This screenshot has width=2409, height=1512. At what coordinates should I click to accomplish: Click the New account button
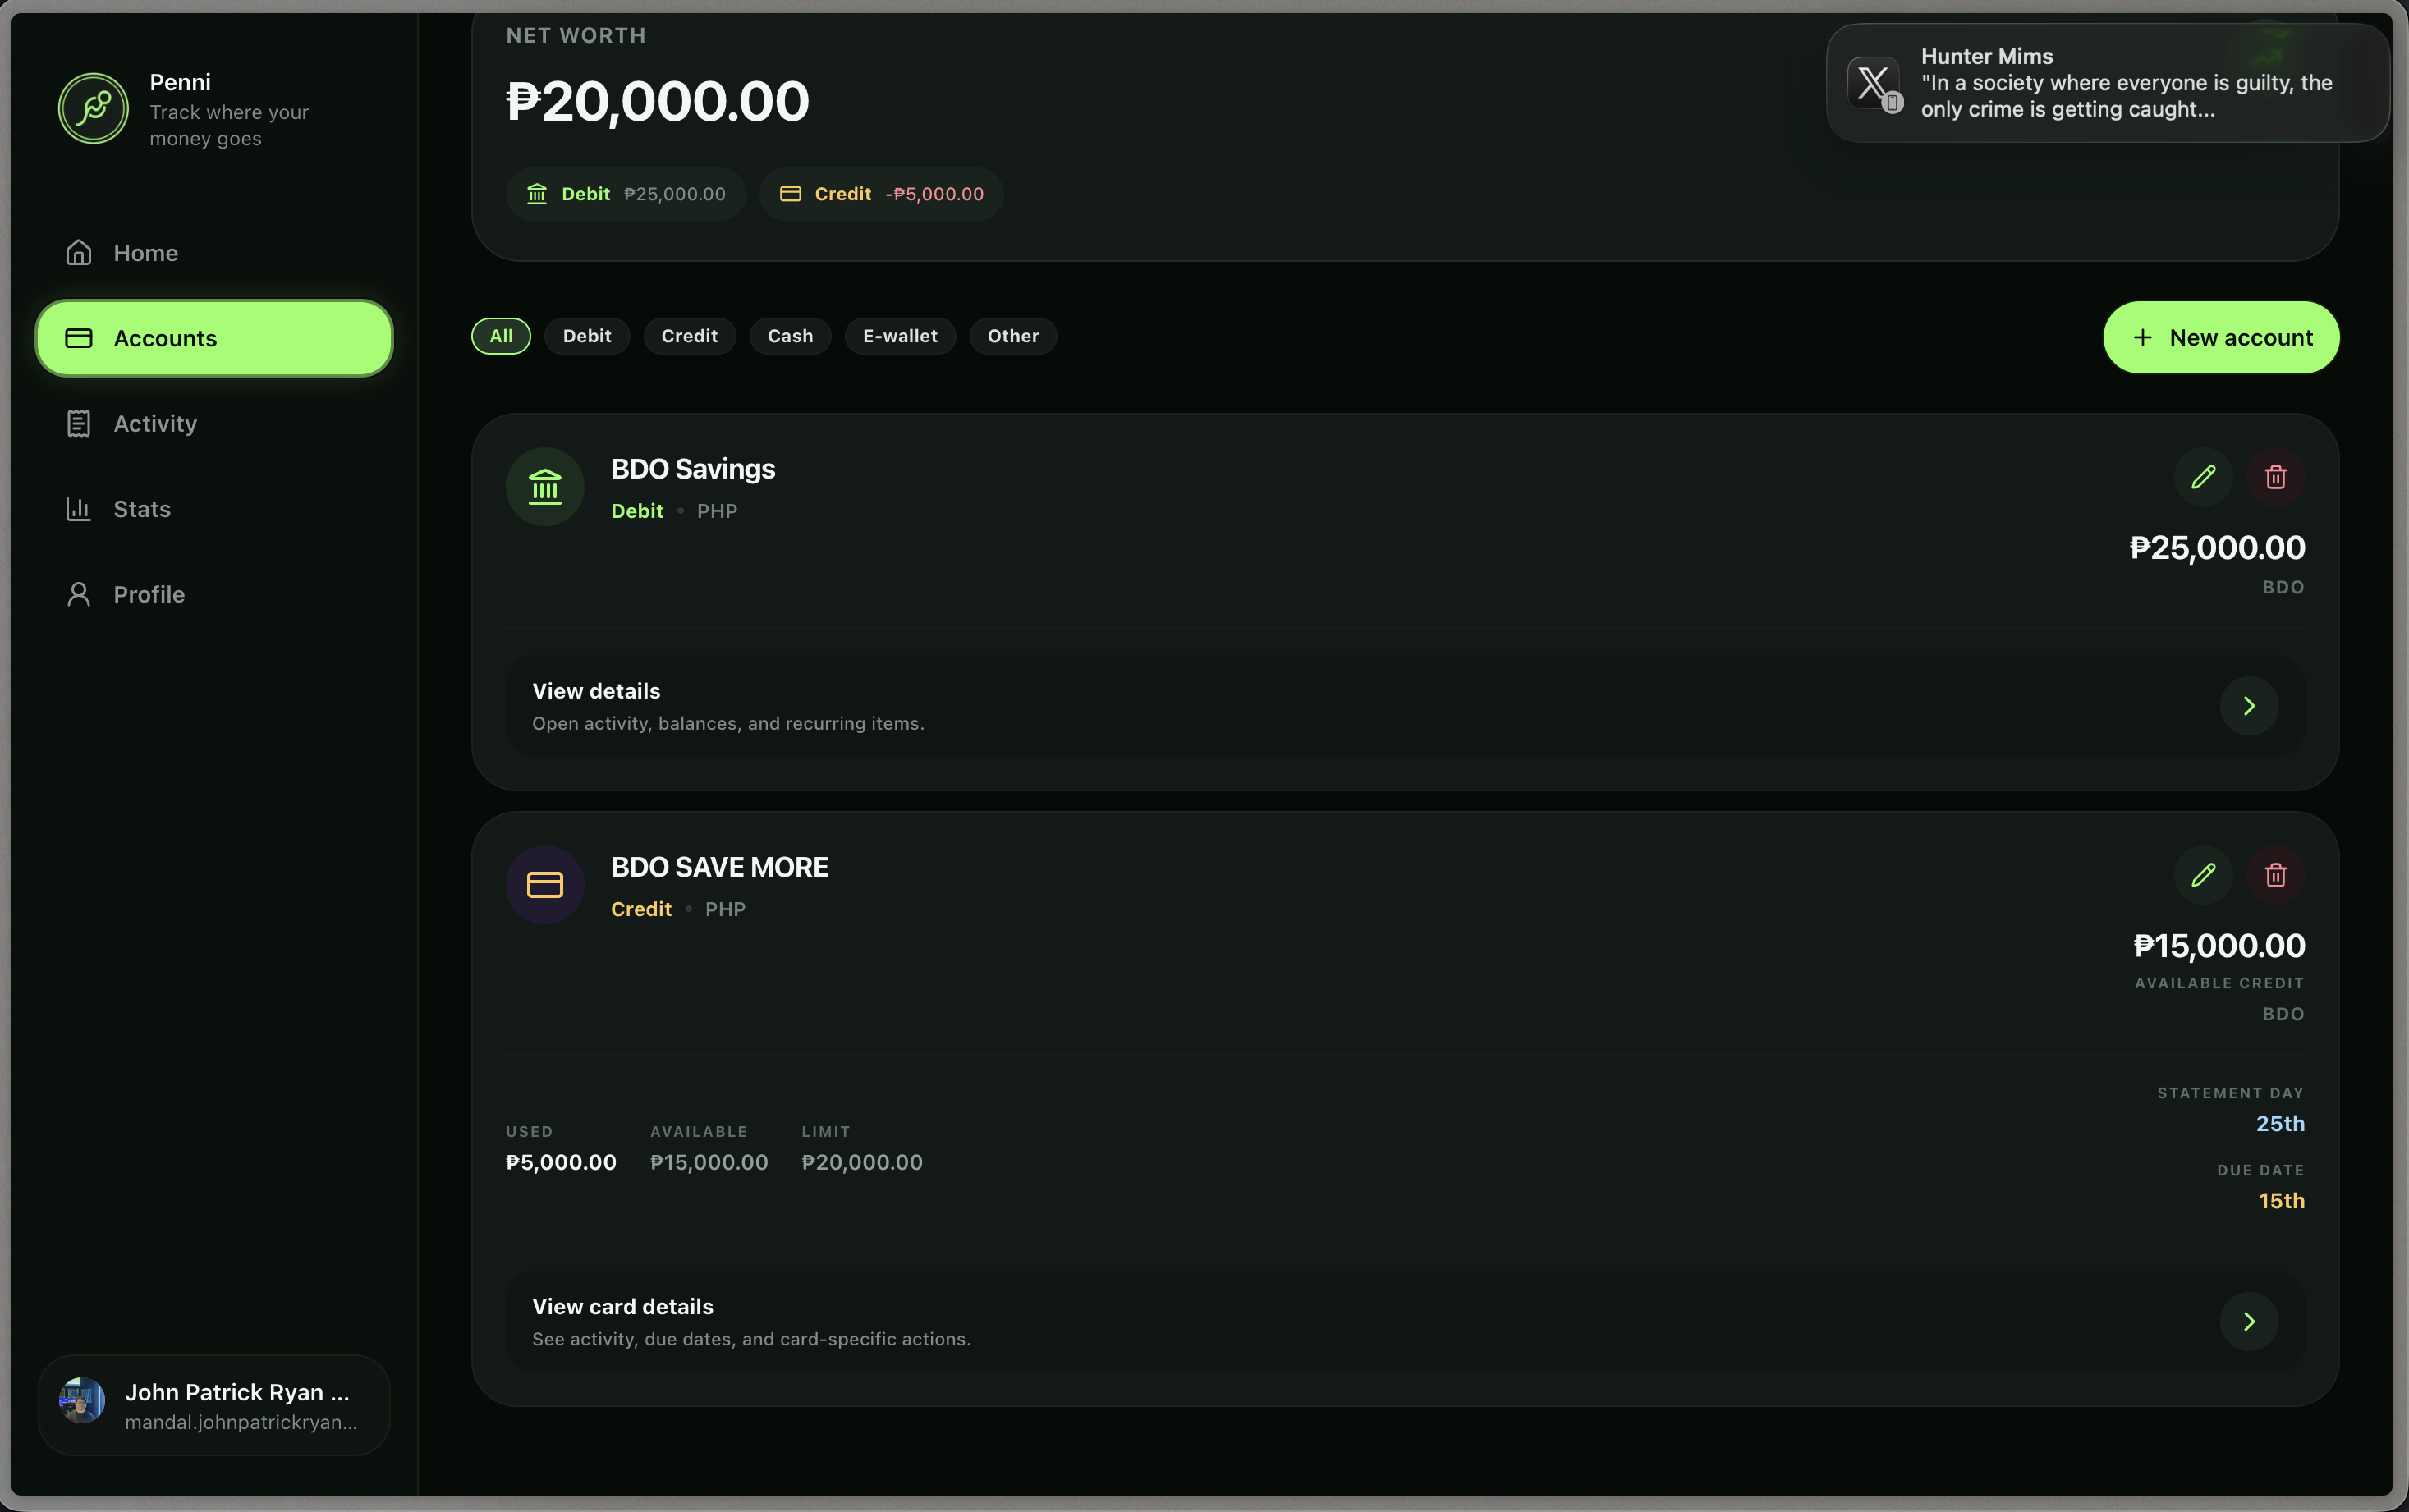[x=2221, y=338]
